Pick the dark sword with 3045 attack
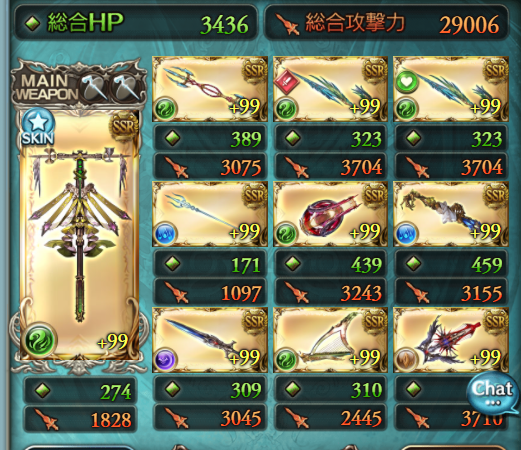521x450 pixels. (210, 340)
